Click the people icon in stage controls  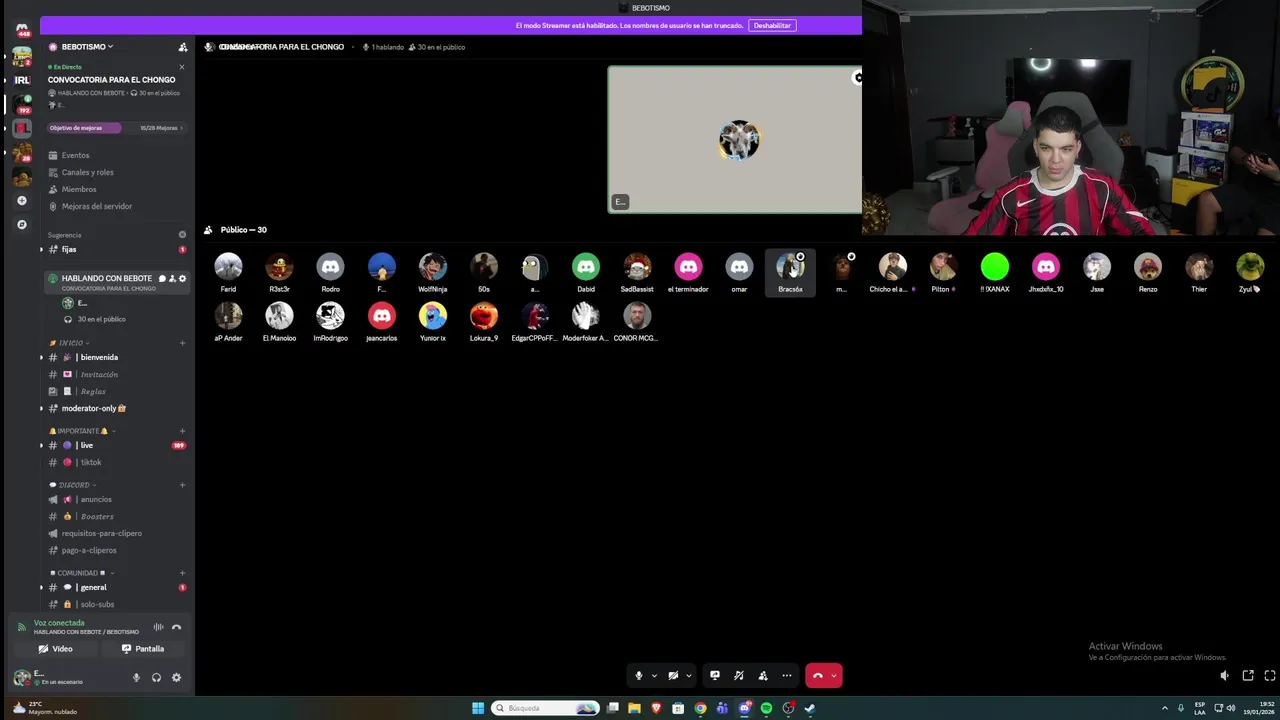pyautogui.click(x=763, y=675)
